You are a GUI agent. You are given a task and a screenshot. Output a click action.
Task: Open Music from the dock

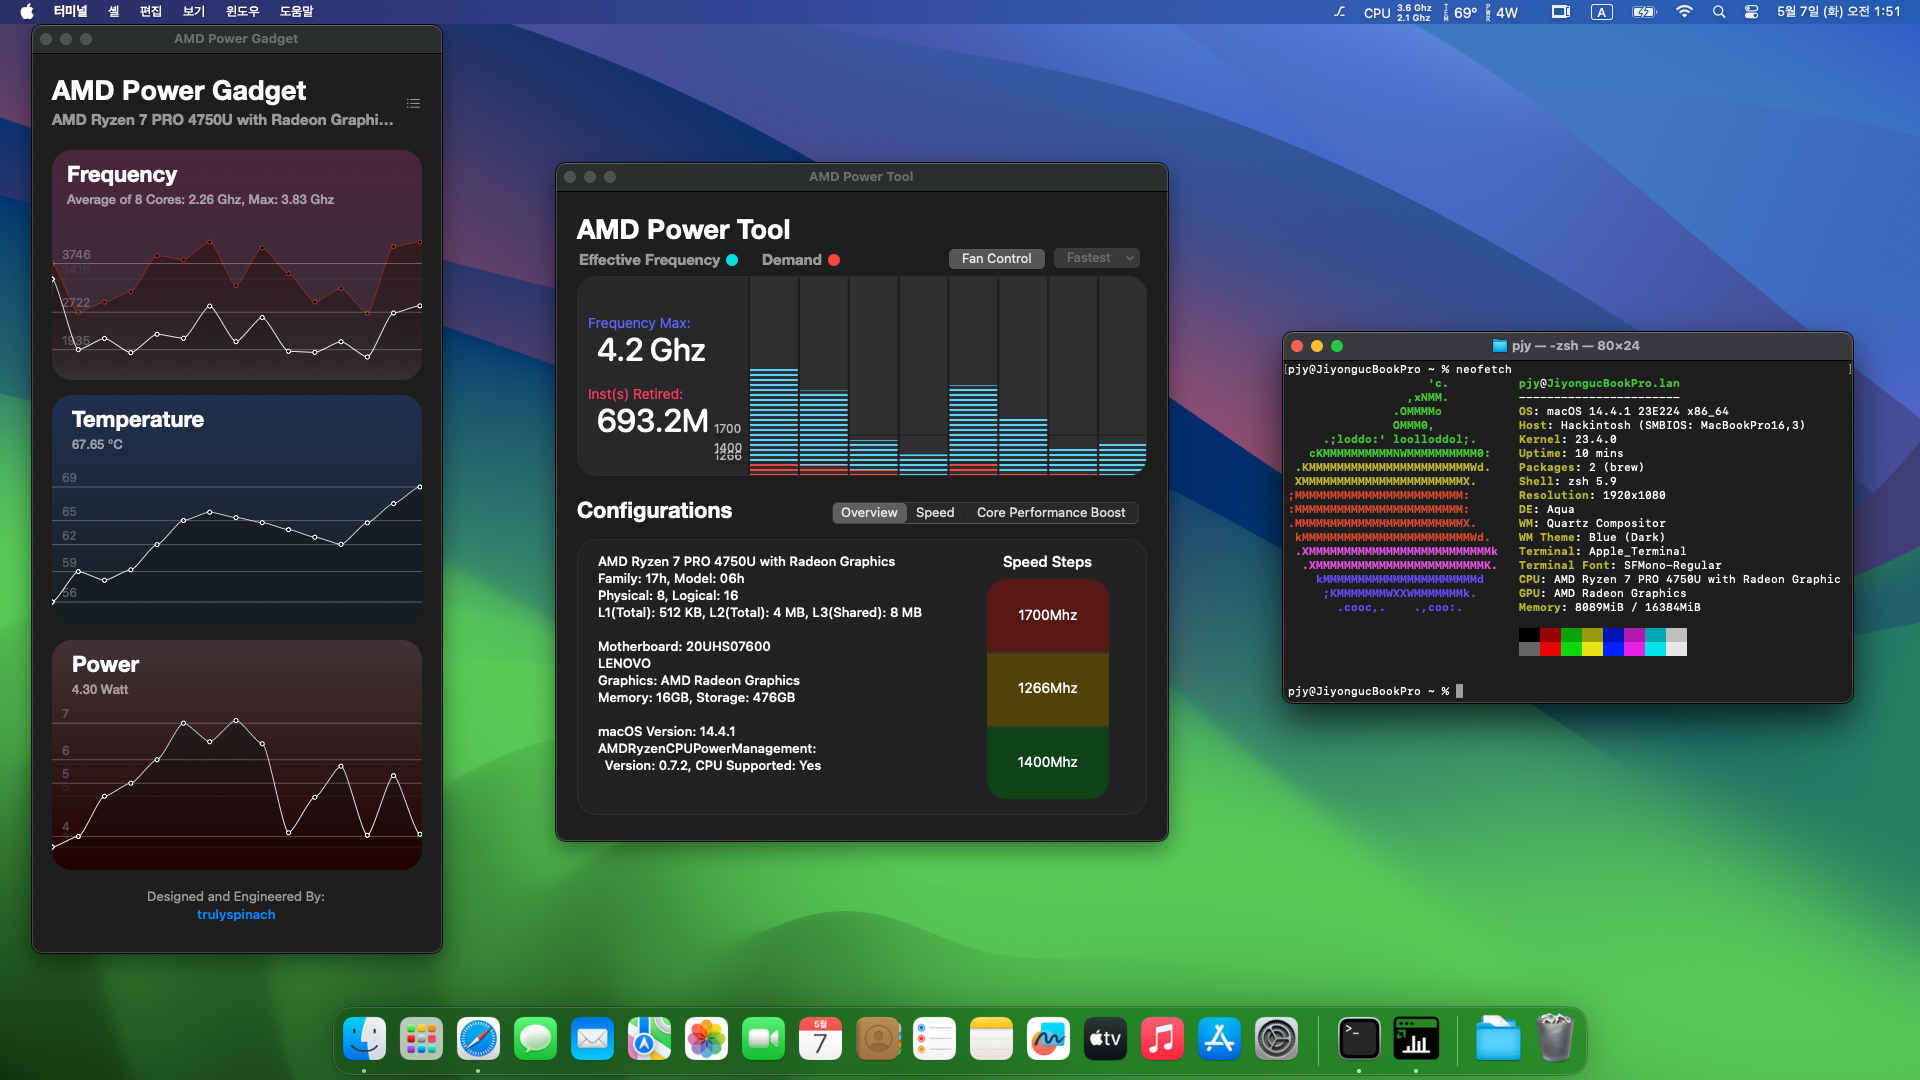pos(1162,1039)
